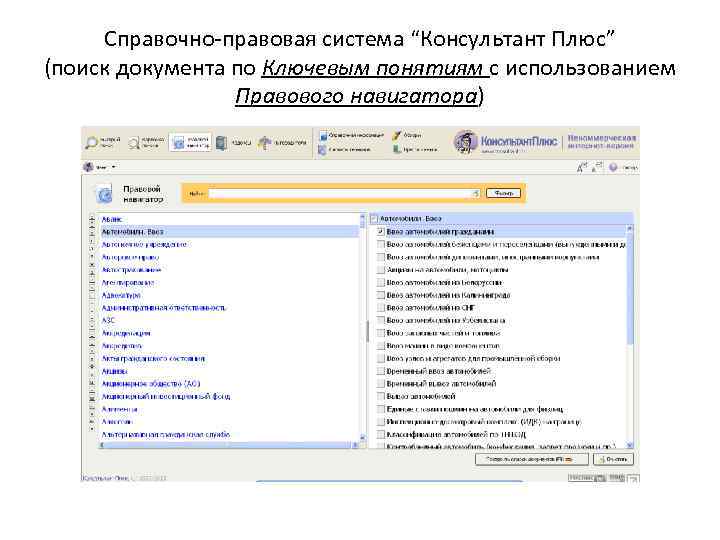The height and width of the screenshot is (540, 720).
Task: Select Авторское право entry
Action: 130,257
